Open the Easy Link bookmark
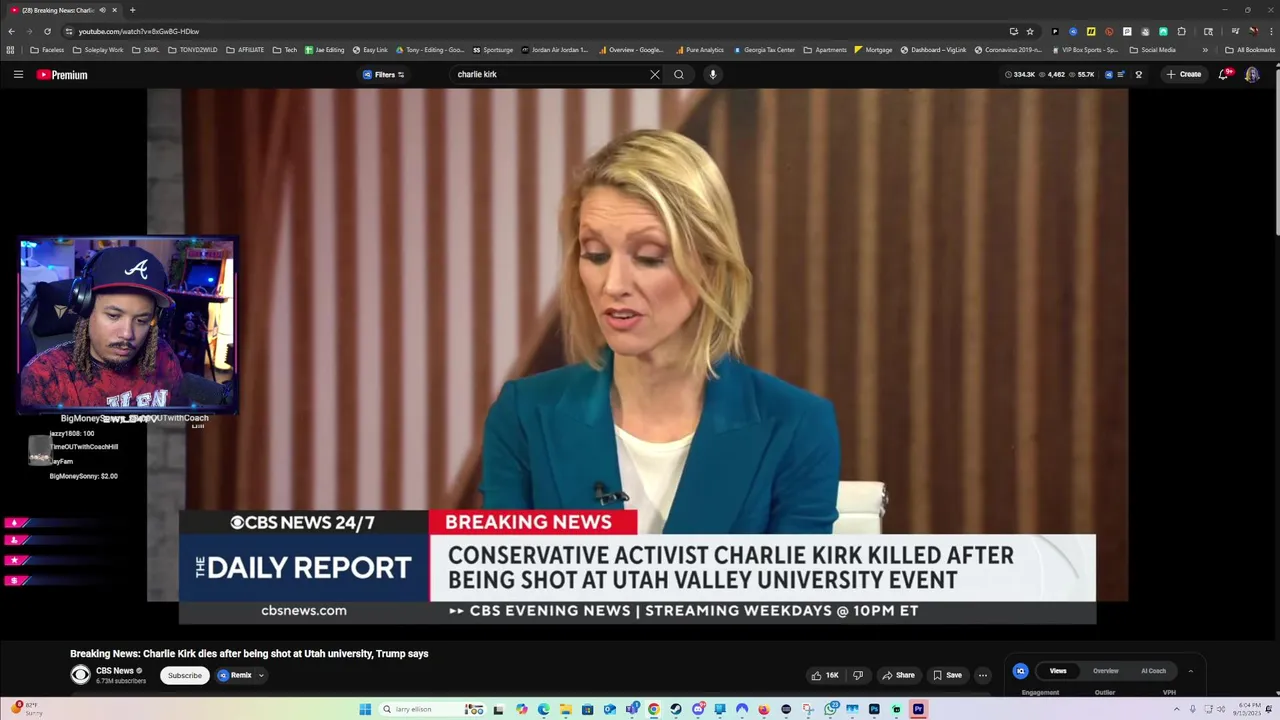Viewport: 1280px width, 720px height. pyautogui.click(x=370, y=50)
